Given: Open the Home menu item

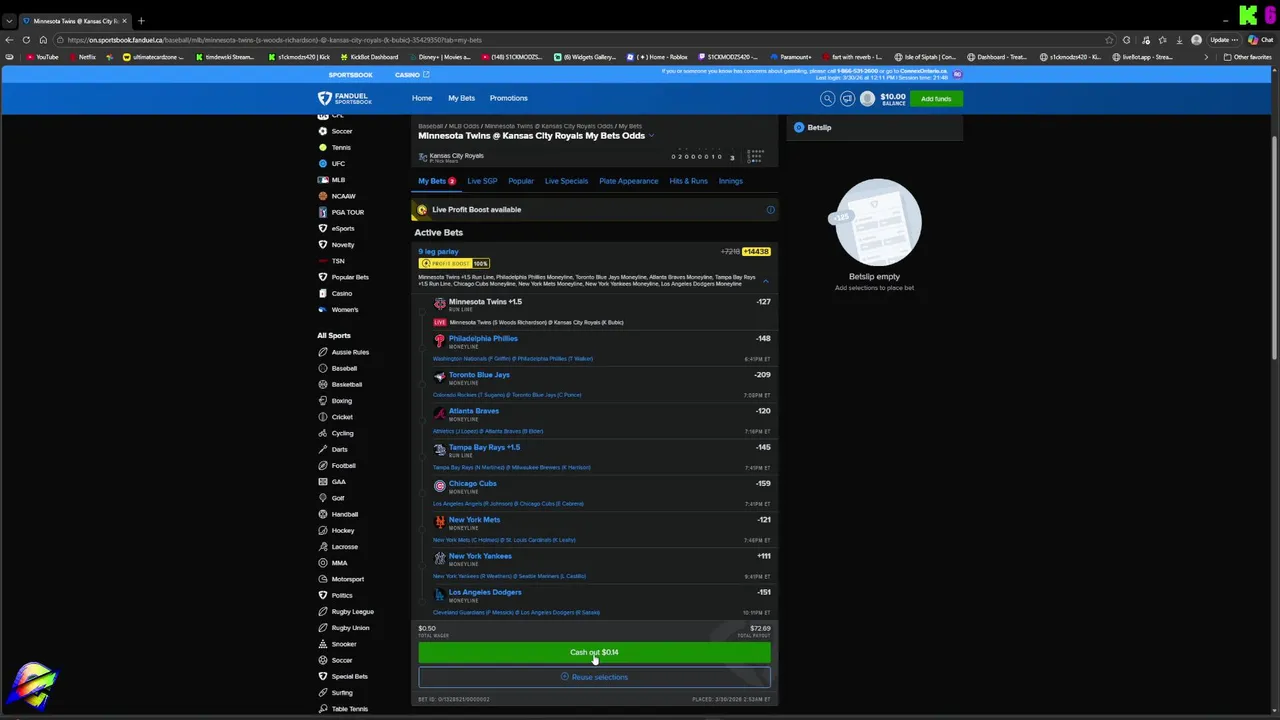Looking at the screenshot, I should click(x=422, y=98).
